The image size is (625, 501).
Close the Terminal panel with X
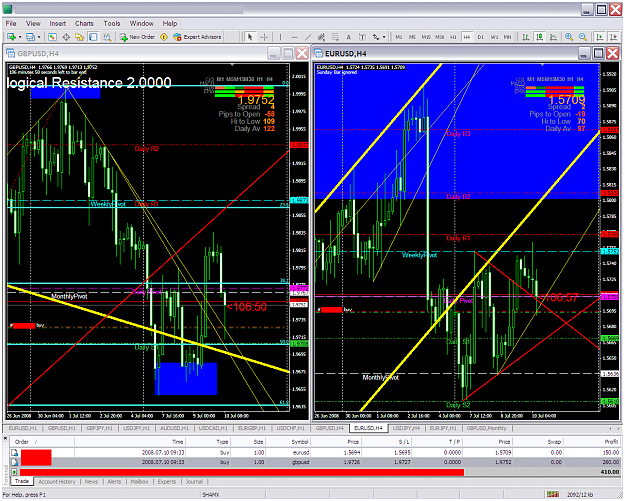6,439
